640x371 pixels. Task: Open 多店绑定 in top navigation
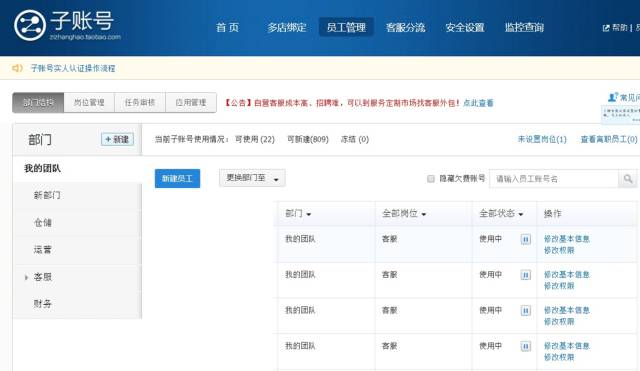(287, 27)
